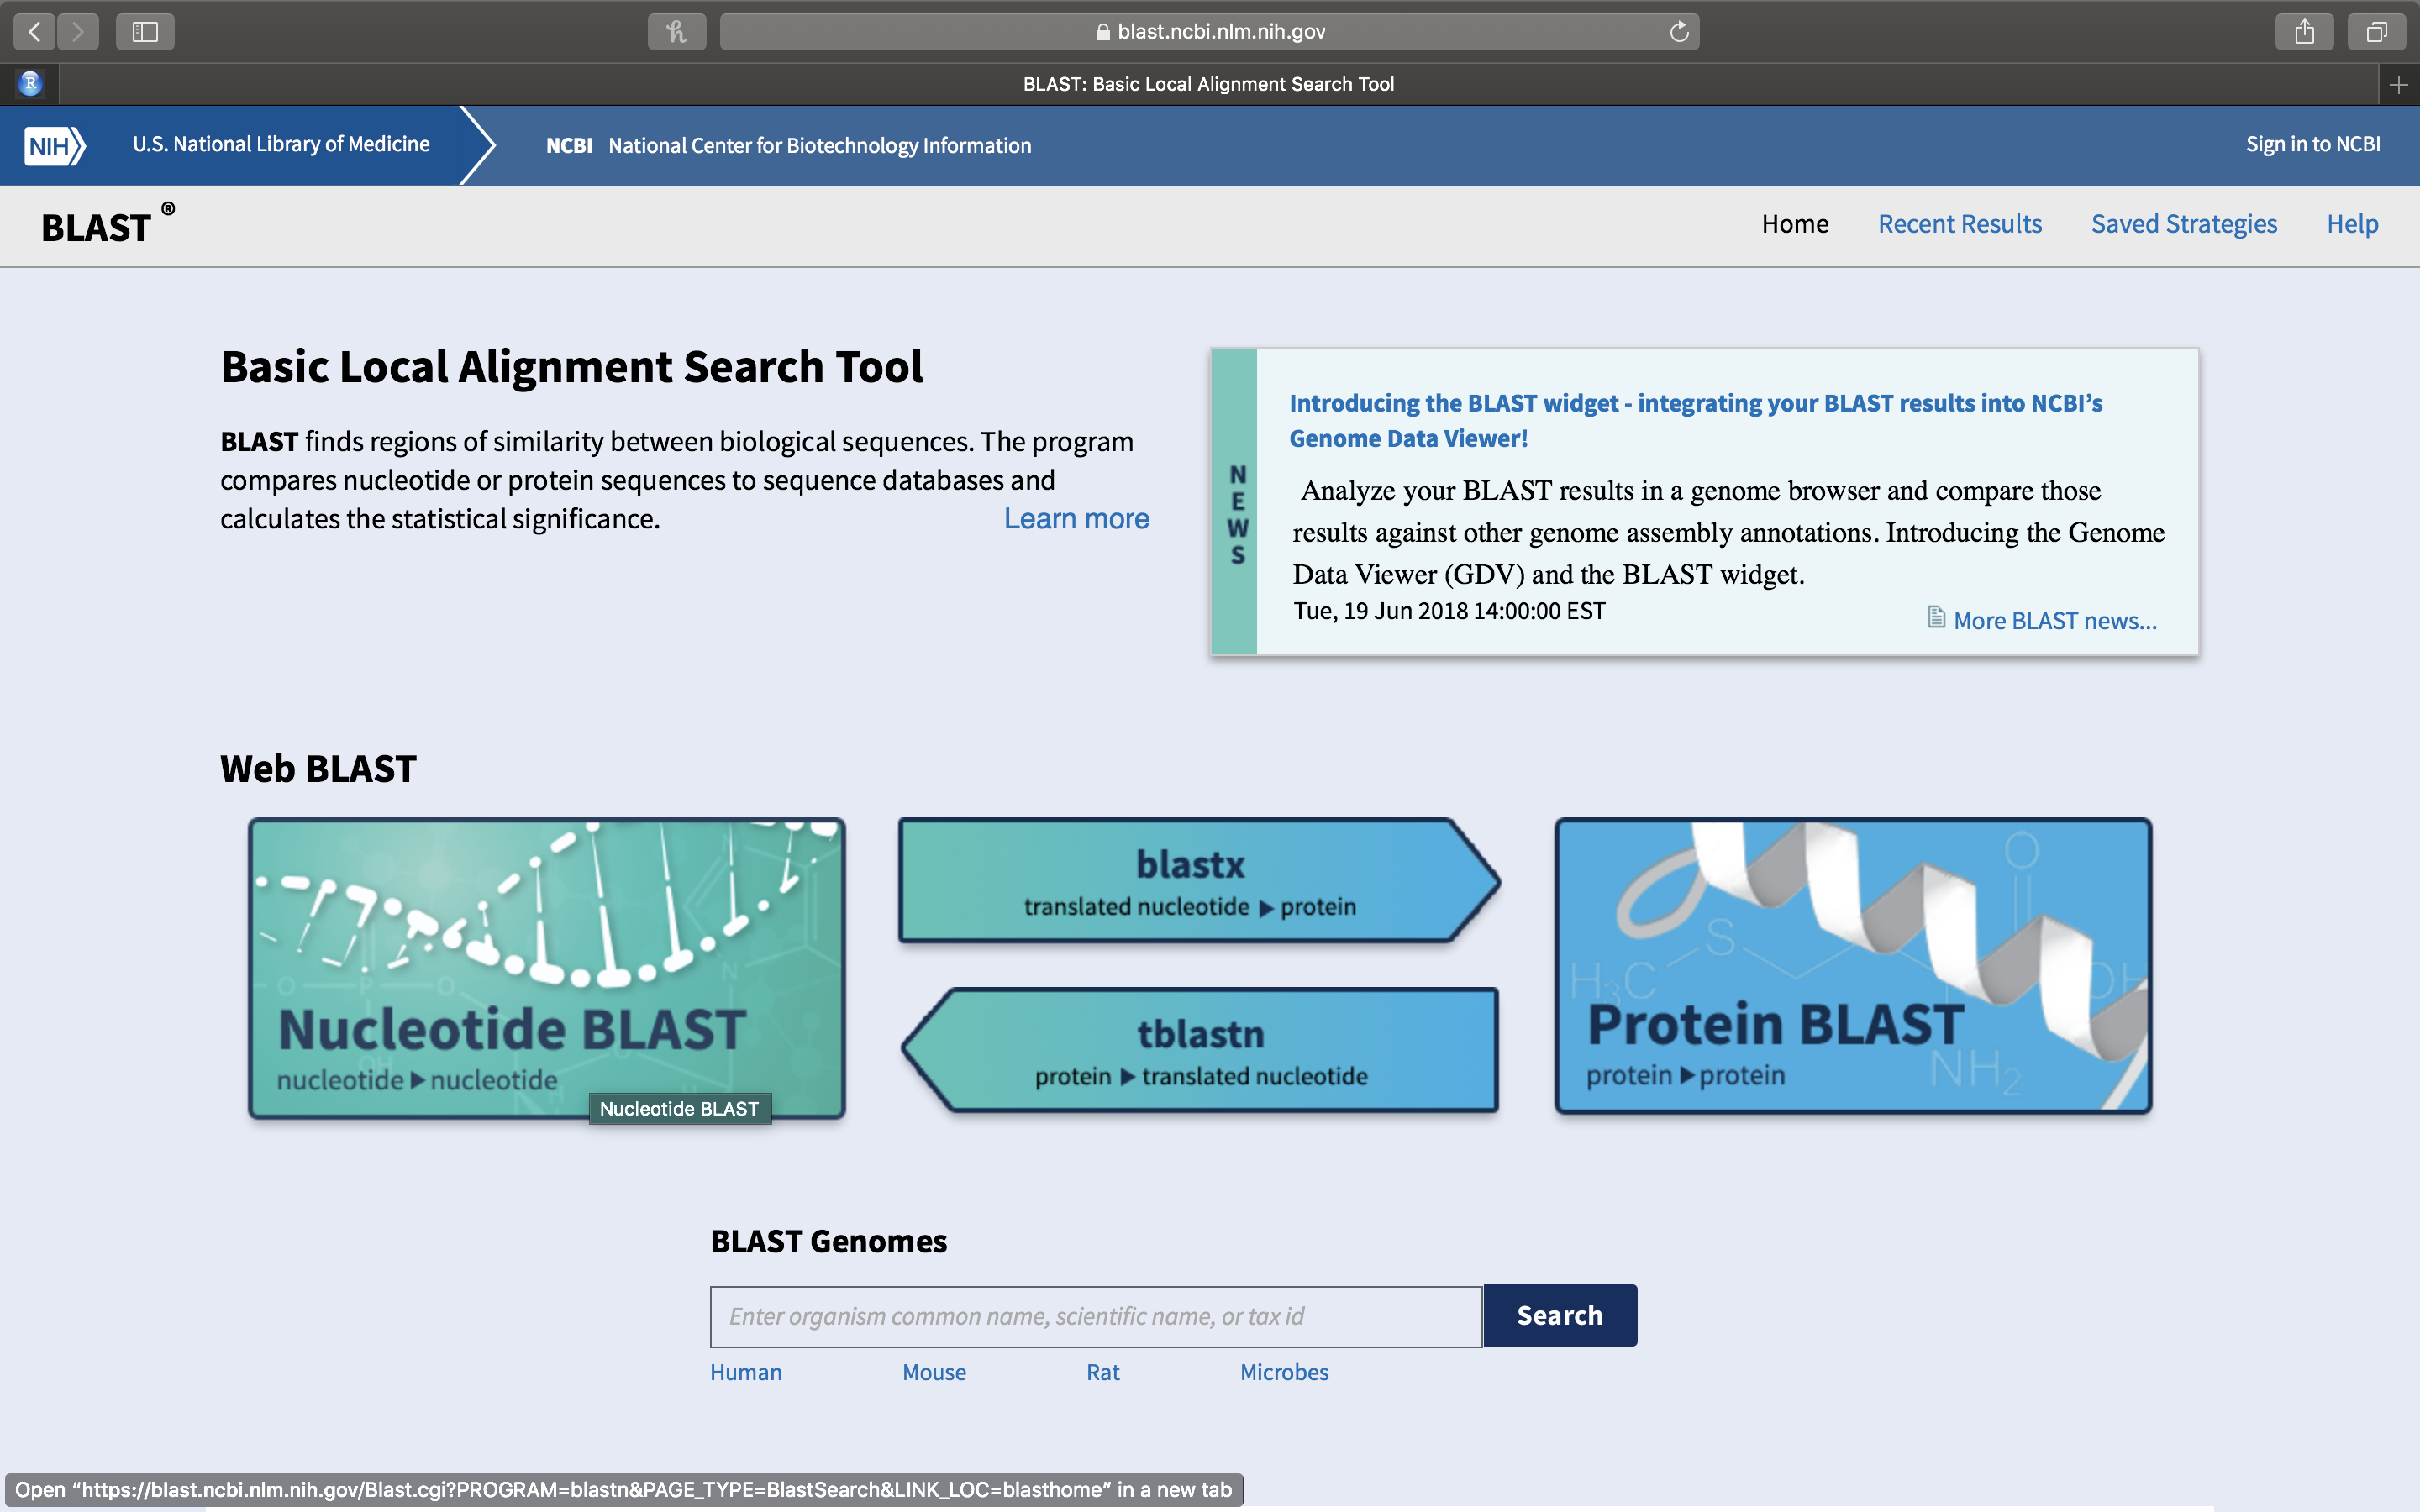
Task: Click the Help menu item
Action: coord(2354,223)
